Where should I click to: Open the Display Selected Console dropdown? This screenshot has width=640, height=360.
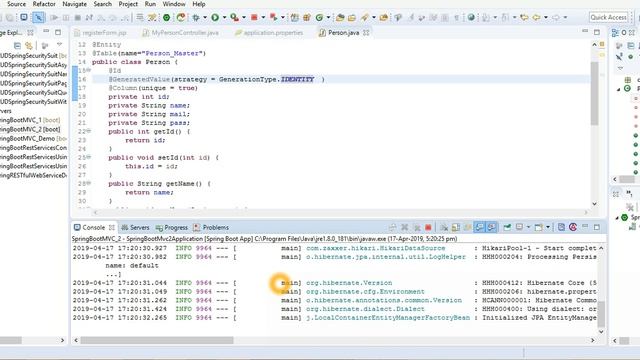528,227
